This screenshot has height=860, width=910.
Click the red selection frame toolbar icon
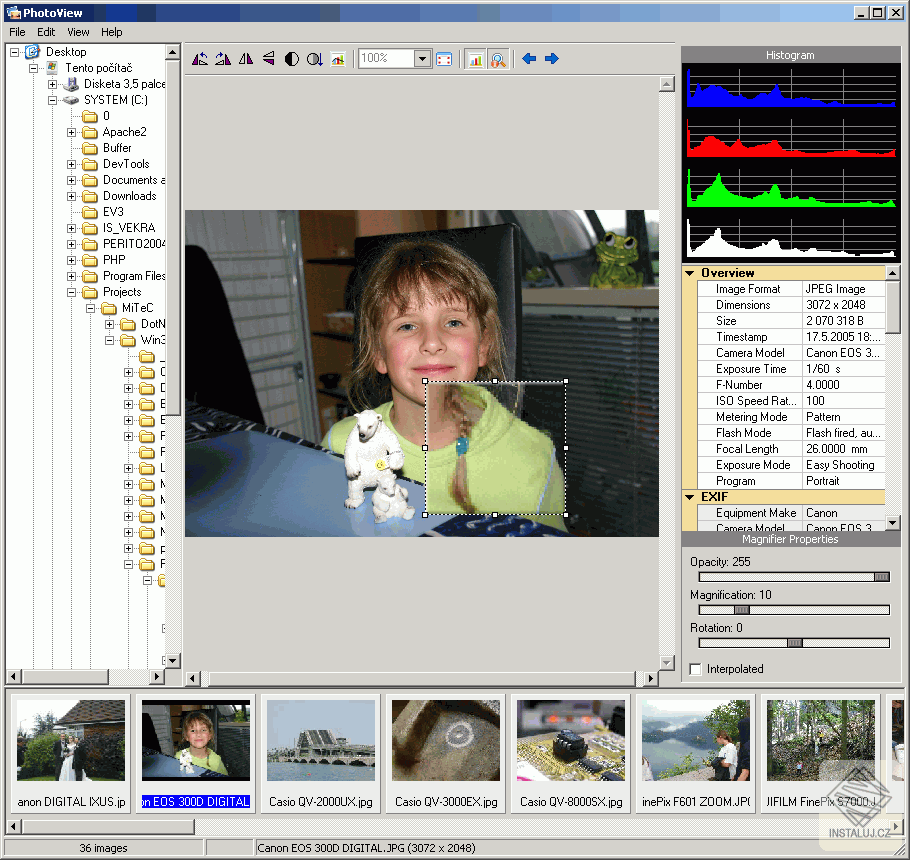point(446,59)
